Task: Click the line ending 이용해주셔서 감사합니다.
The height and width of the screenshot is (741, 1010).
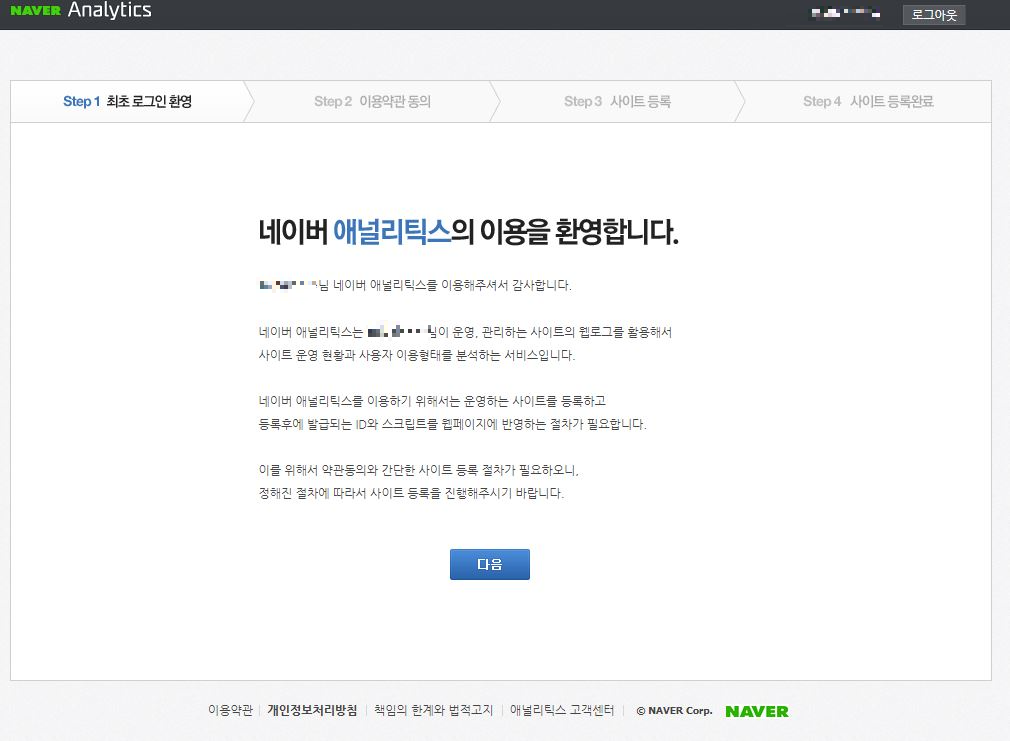Action: pyautogui.click(x=415, y=285)
